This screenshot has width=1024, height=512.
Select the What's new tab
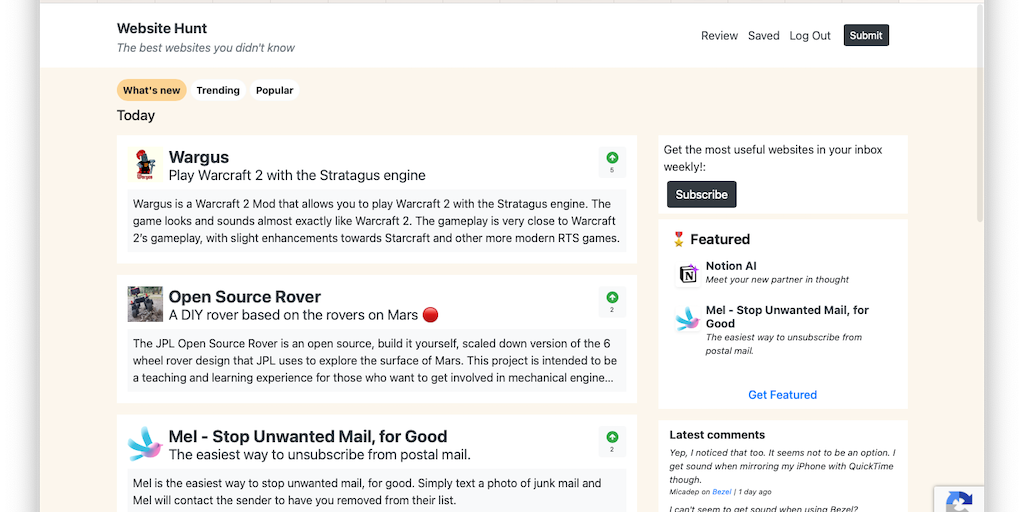point(152,91)
